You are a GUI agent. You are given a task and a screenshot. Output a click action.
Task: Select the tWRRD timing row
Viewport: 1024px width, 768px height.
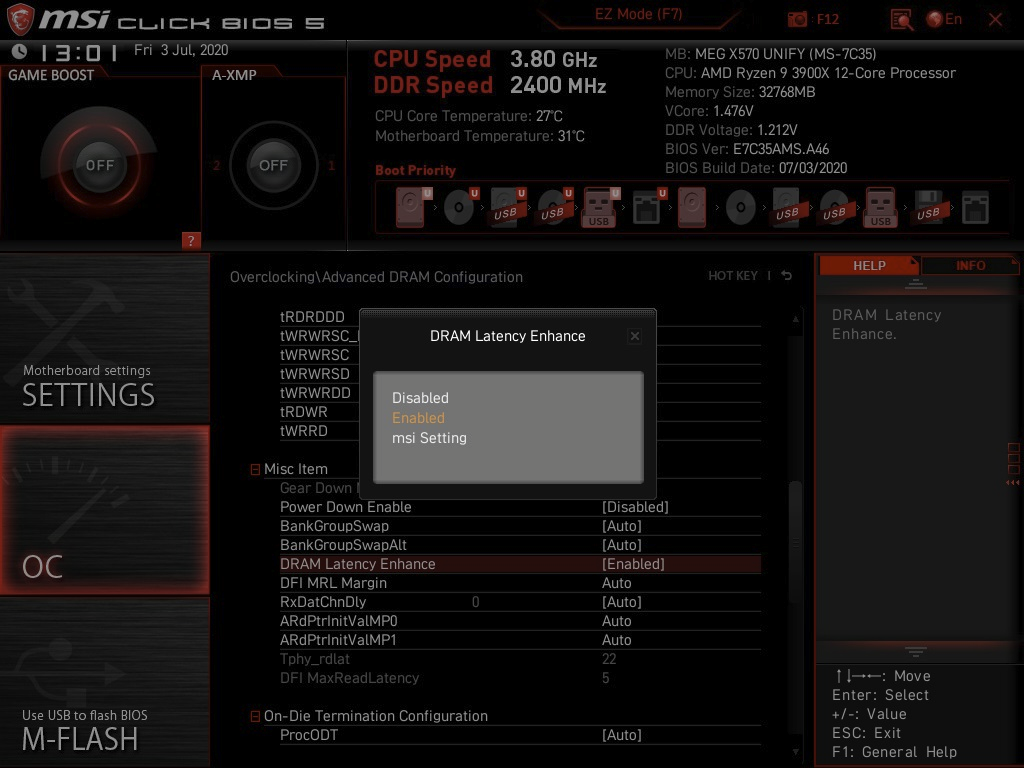[304, 431]
